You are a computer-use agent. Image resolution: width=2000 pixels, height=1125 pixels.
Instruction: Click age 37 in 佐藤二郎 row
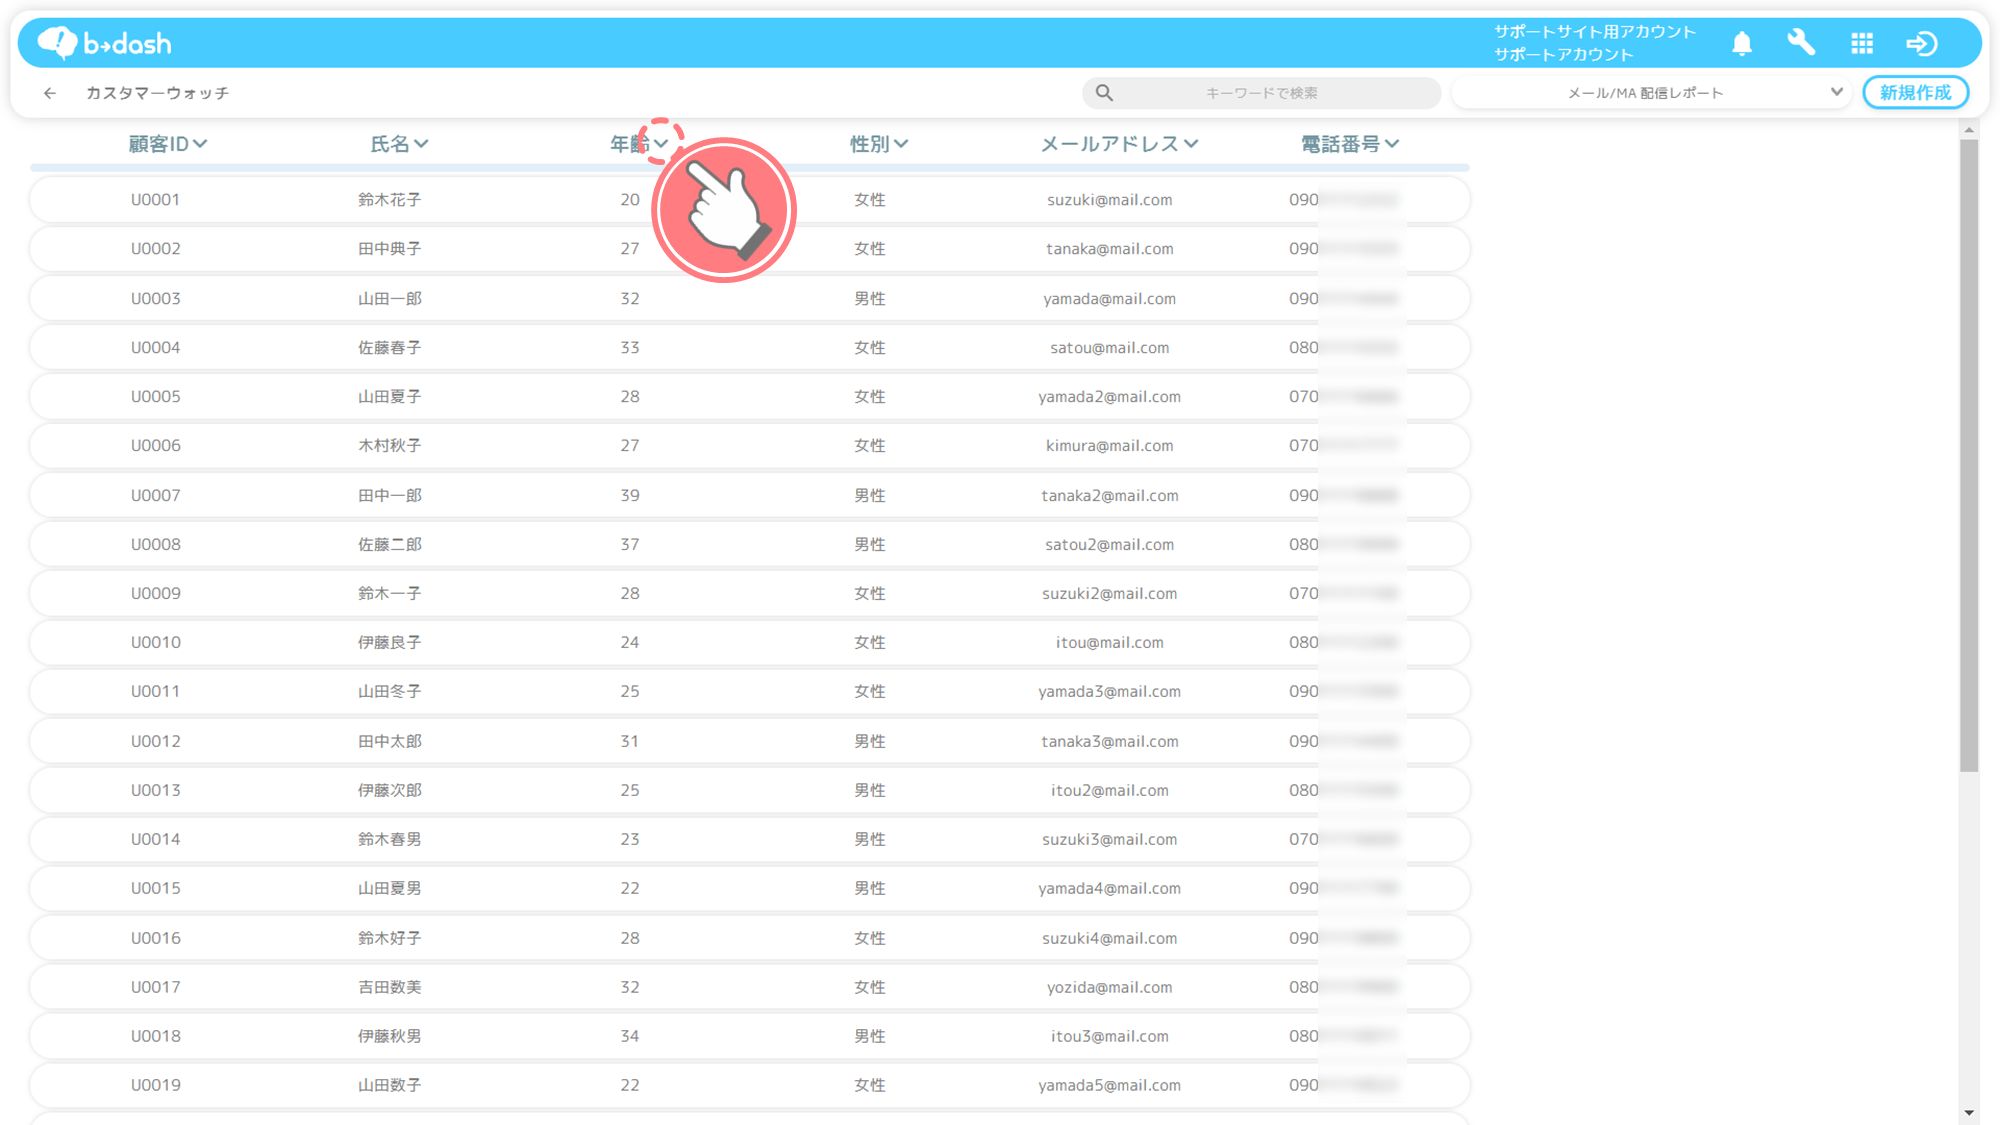point(630,545)
